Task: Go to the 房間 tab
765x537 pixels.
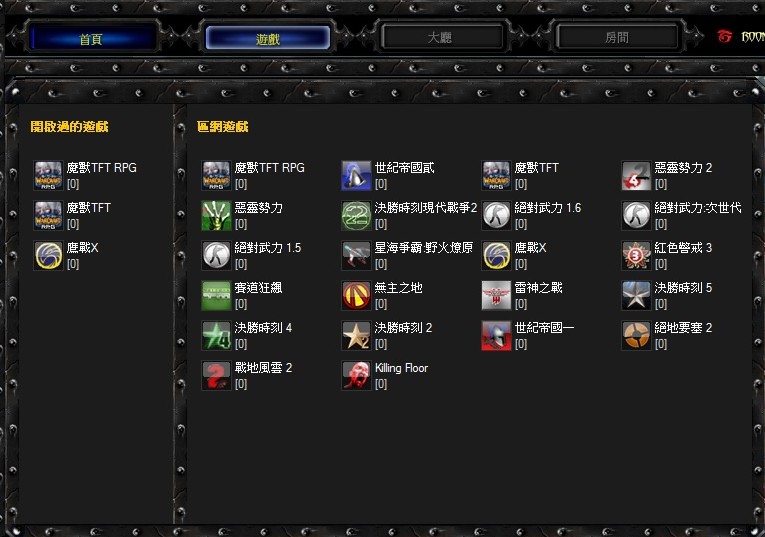Action: point(617,38)
